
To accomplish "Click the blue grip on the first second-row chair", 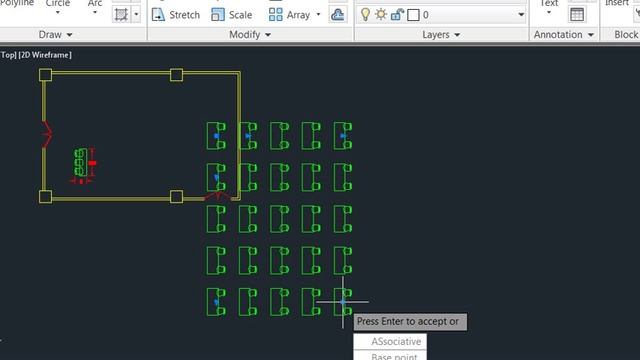I will click(216, 178).
